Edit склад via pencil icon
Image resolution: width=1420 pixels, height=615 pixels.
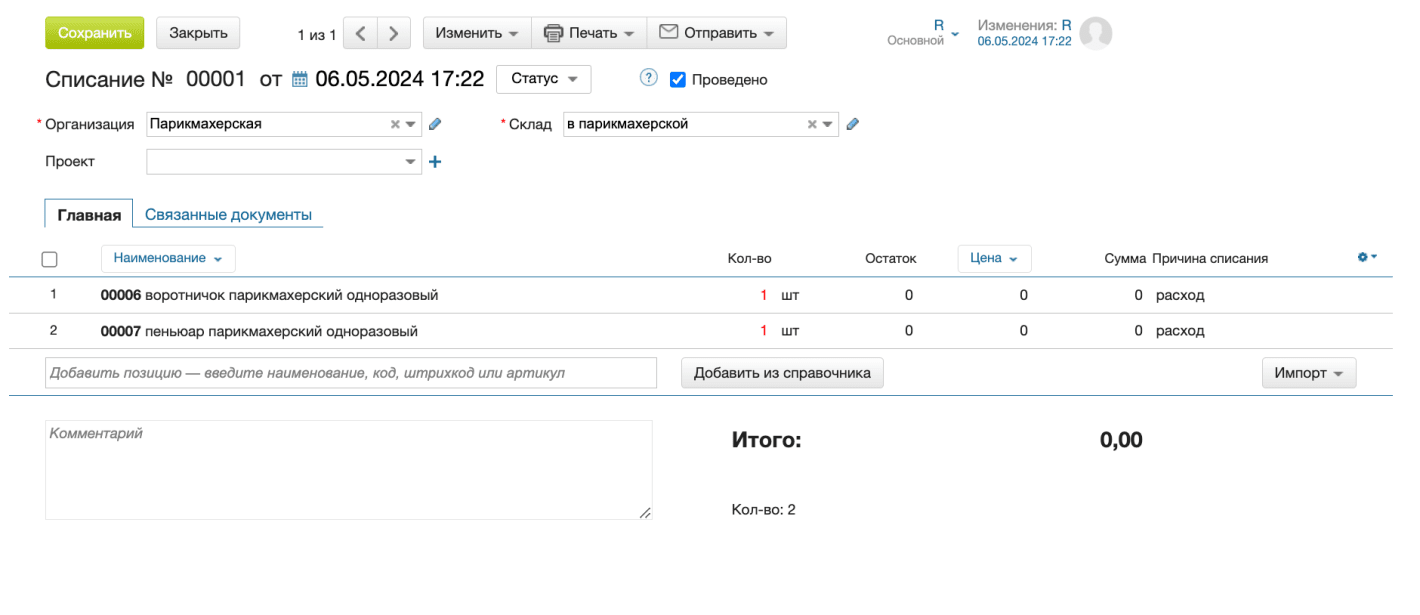click(853, 123)
